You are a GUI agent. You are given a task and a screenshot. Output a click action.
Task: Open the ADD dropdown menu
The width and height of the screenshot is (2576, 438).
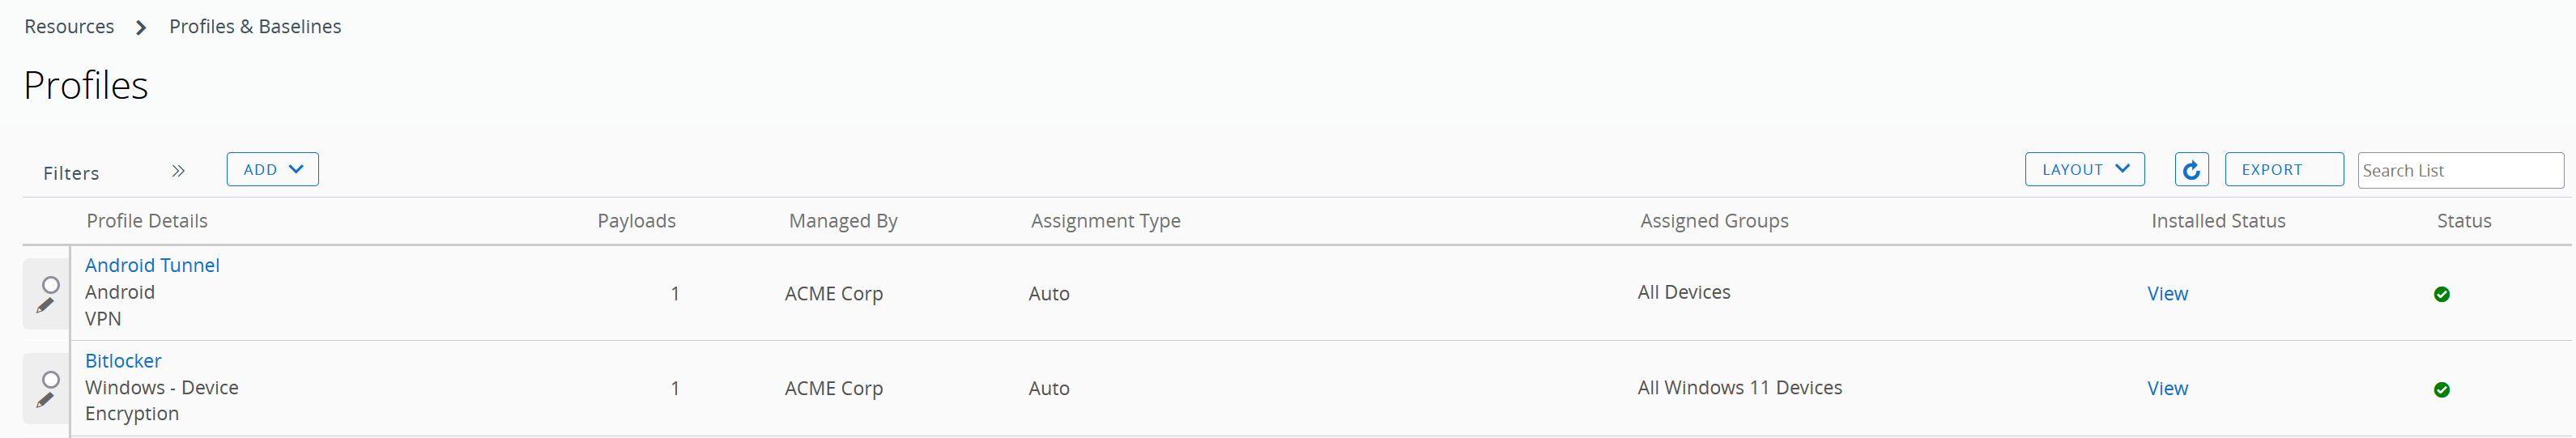[272, 170]
